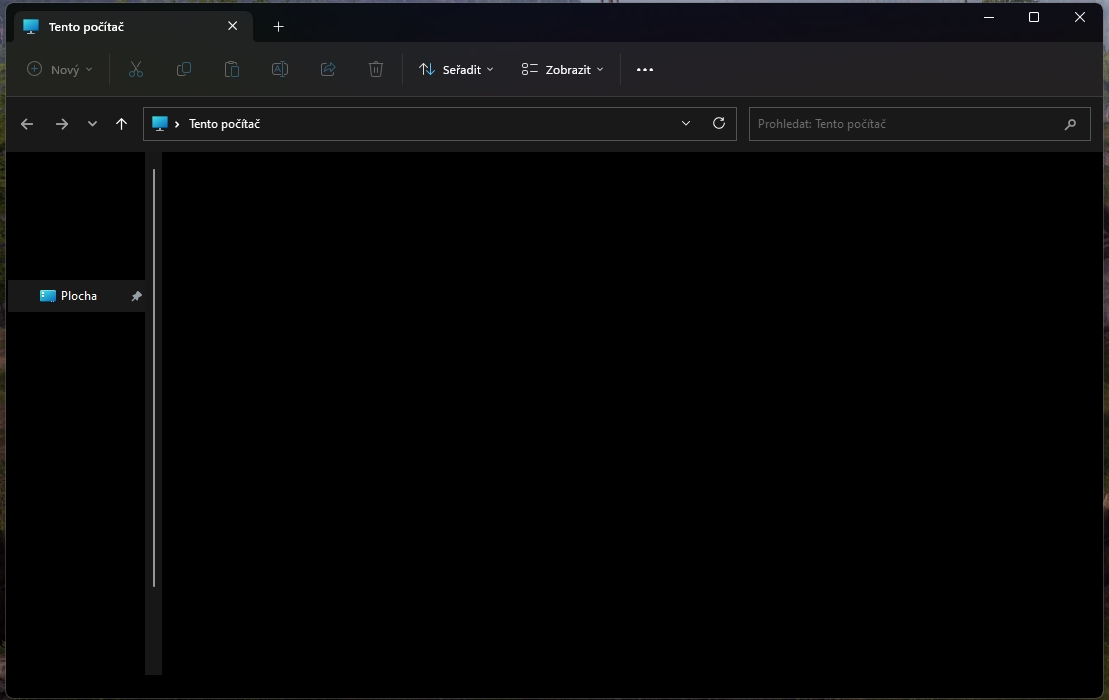This screenshot has height=700, width=1109.
Task: Open the Zobrazit view dropdown
Action: pyautogui.click(x=562, y=69)
